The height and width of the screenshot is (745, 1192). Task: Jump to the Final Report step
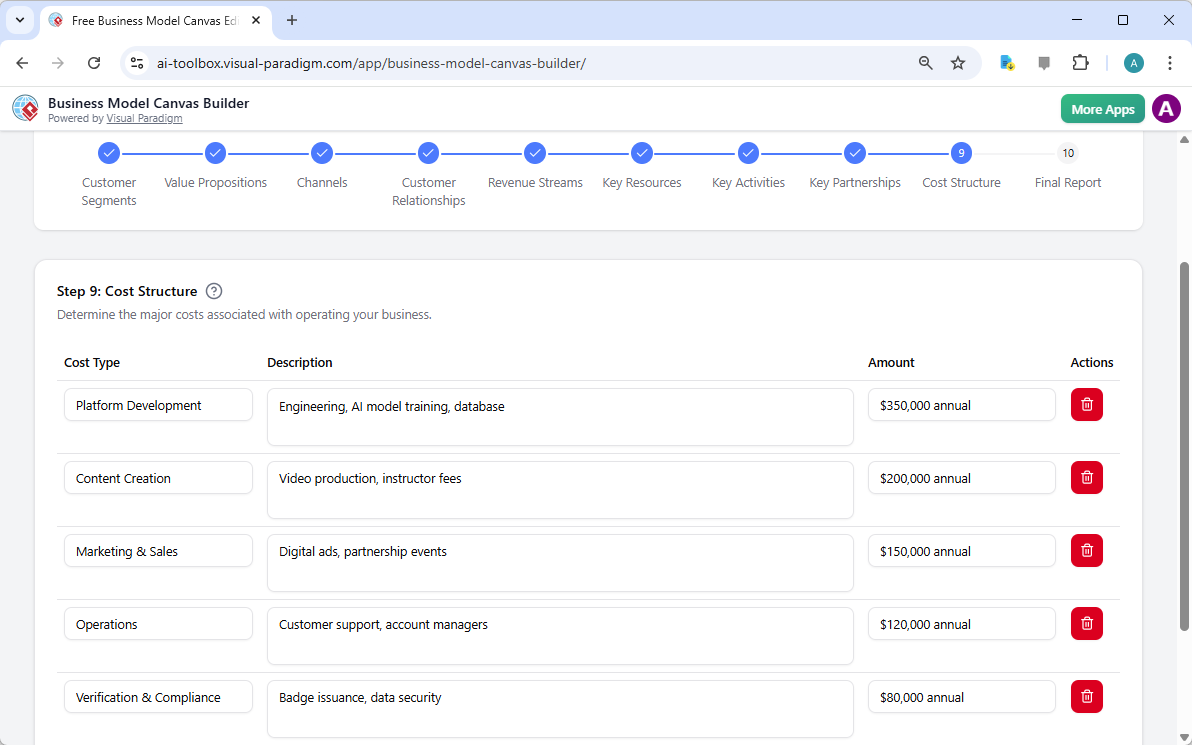pyautogui.click(x=1068, y=153)
